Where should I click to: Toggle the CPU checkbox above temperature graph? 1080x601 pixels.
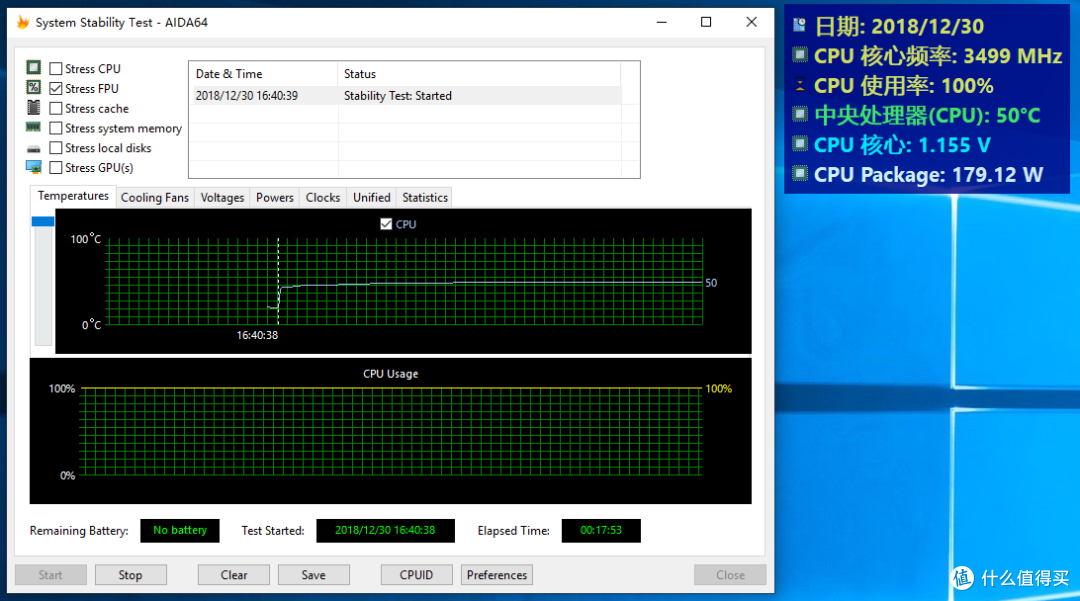coord(386,224)
